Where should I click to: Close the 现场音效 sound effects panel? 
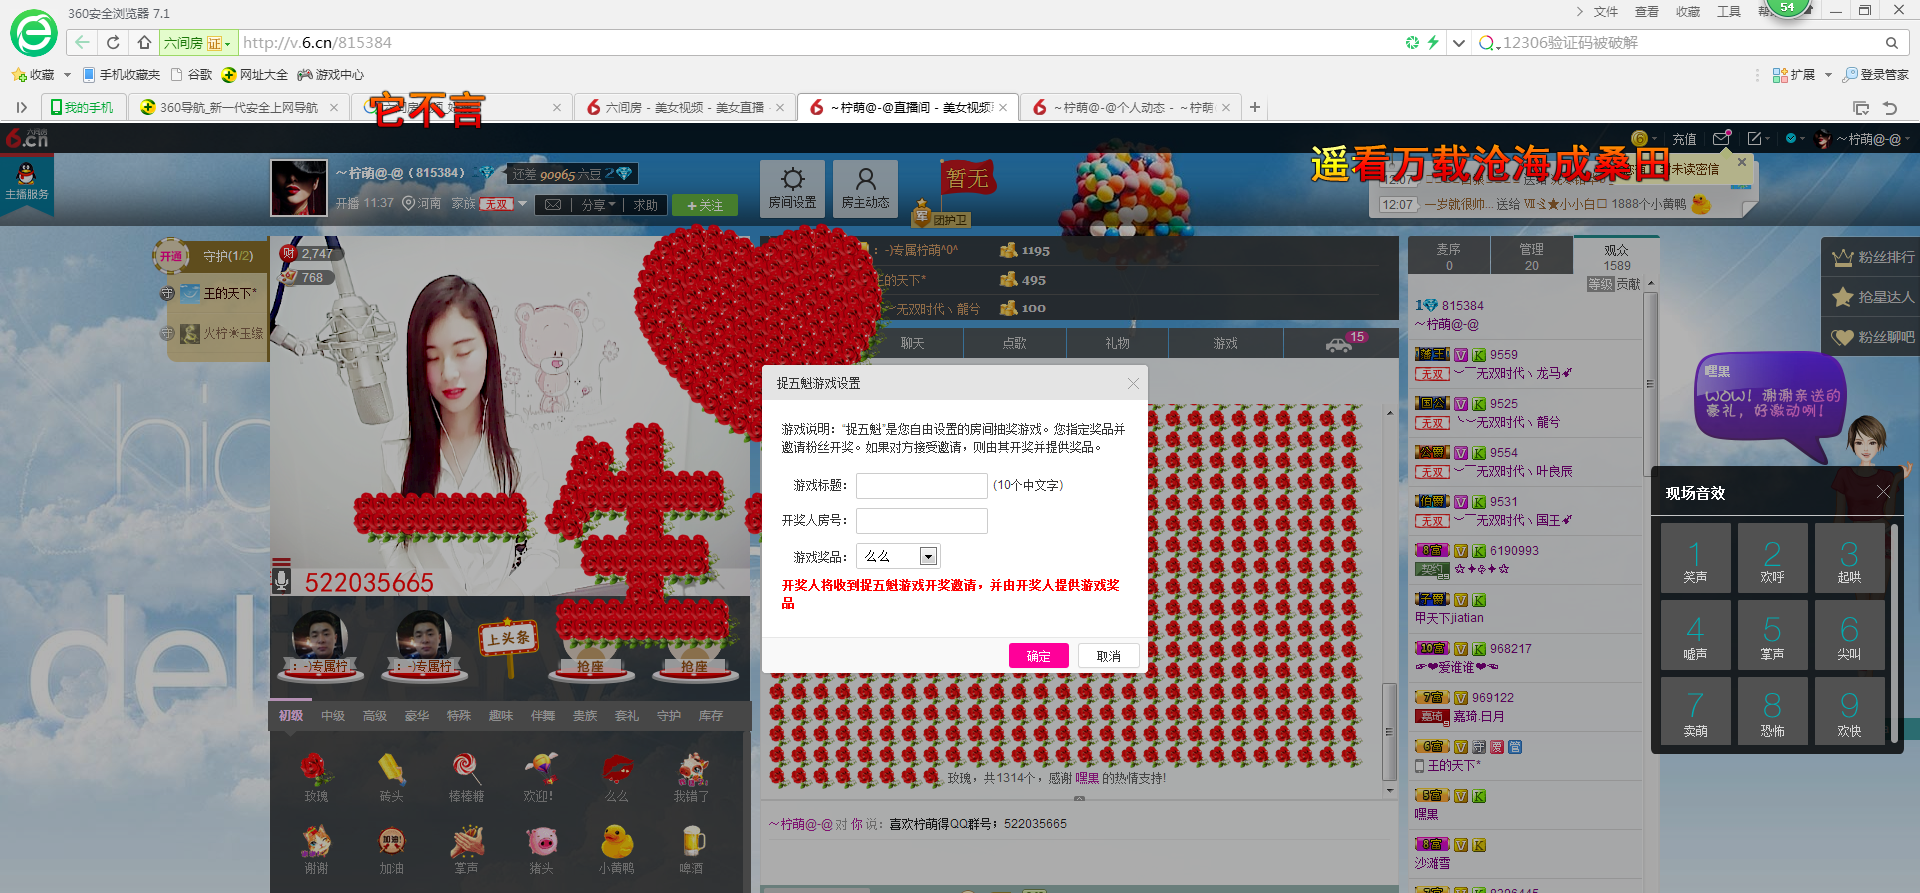[1883, 492]
